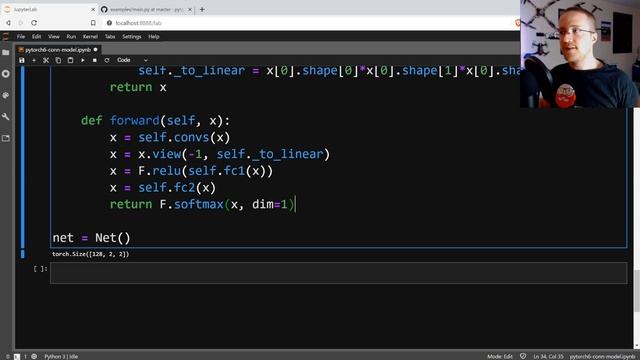Click the terminals count icon in status bar

click(x=17, y=356)
